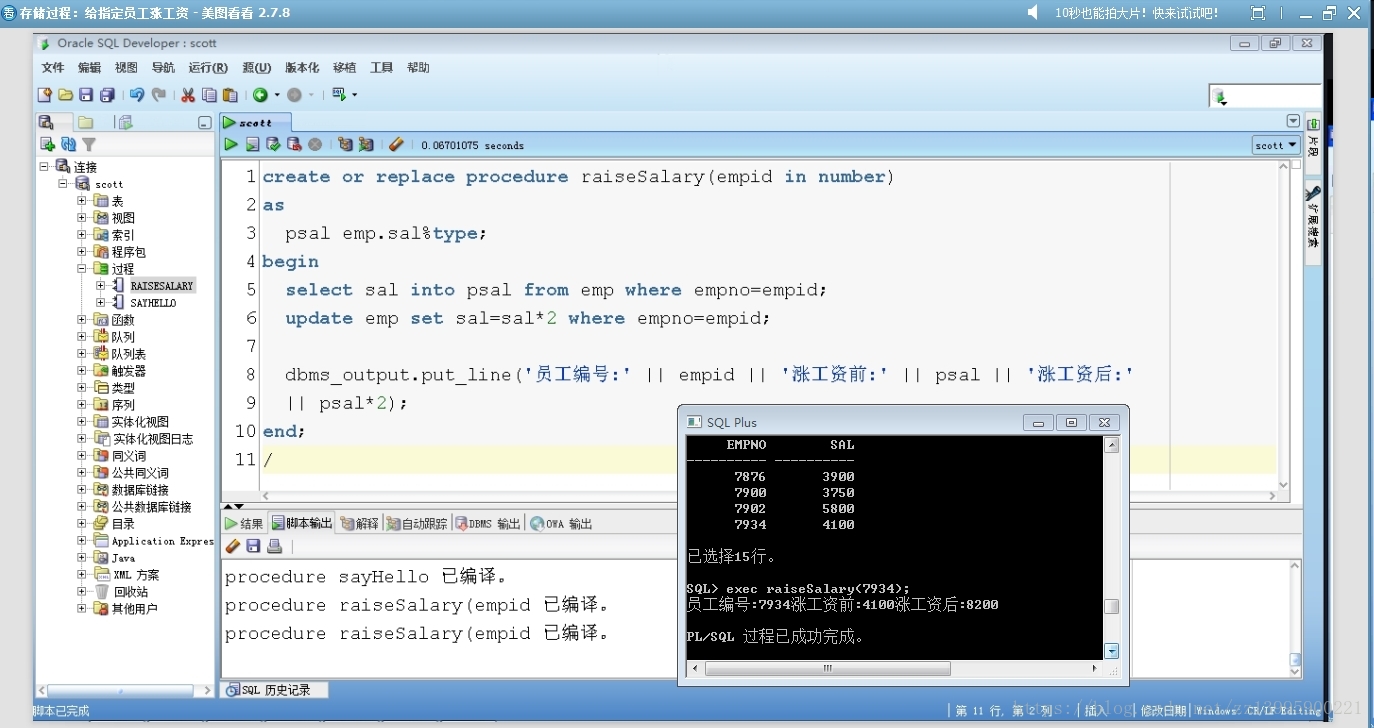Collapse the scott connection node
The image size is (1374, 728).
pos(63,184)
